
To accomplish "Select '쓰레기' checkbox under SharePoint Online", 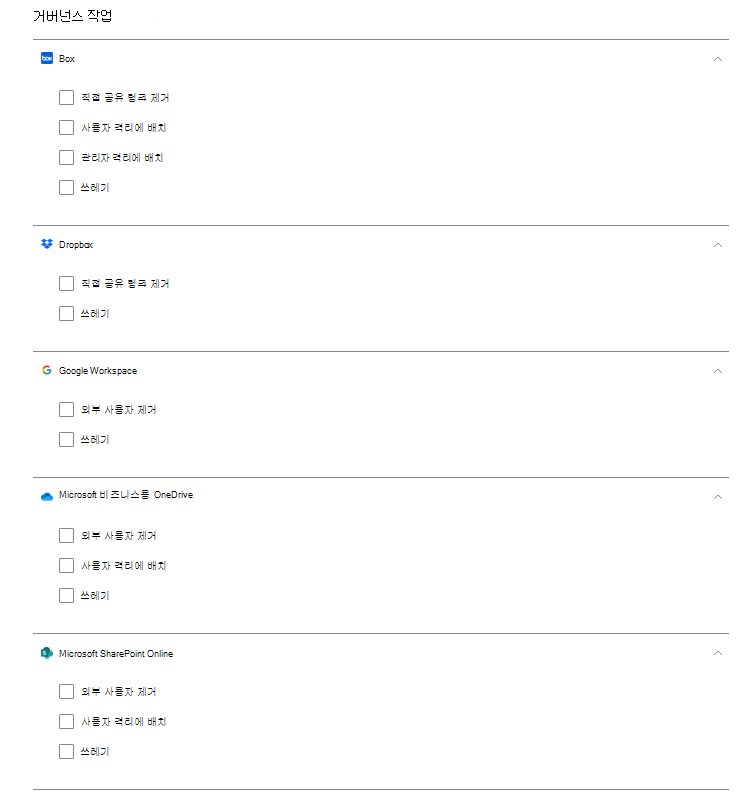I will 67,752.
